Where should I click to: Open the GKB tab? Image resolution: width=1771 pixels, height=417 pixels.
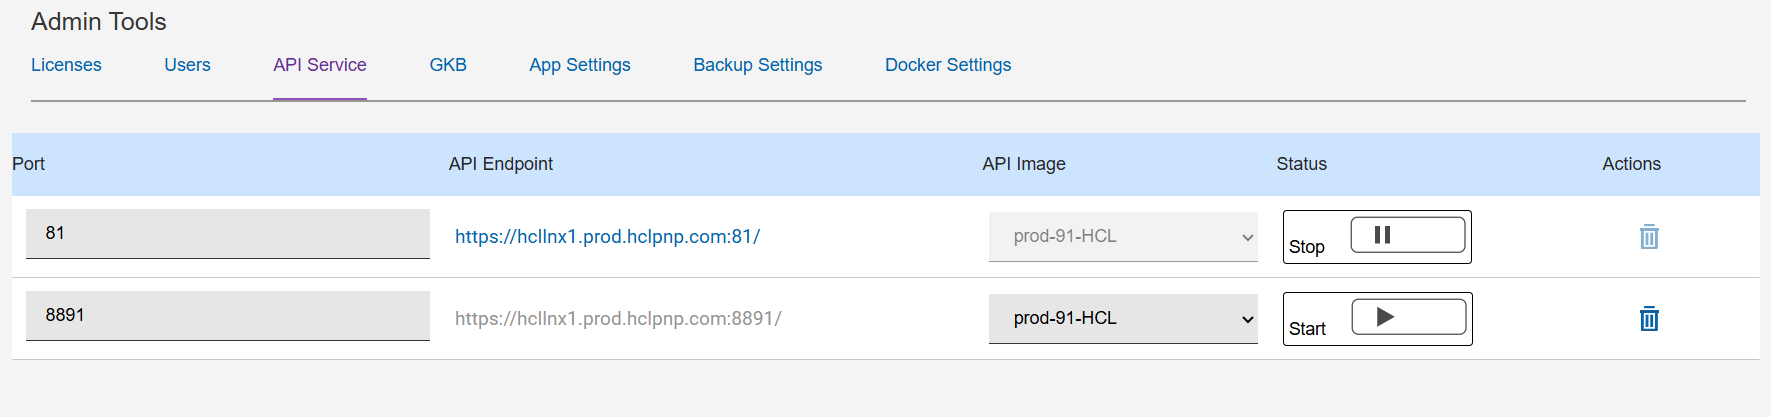(x=448, y=65)
